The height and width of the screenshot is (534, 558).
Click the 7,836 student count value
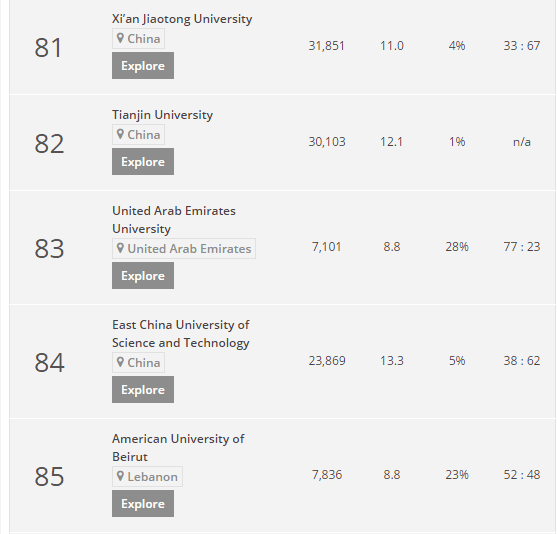(x=327, y=475)
